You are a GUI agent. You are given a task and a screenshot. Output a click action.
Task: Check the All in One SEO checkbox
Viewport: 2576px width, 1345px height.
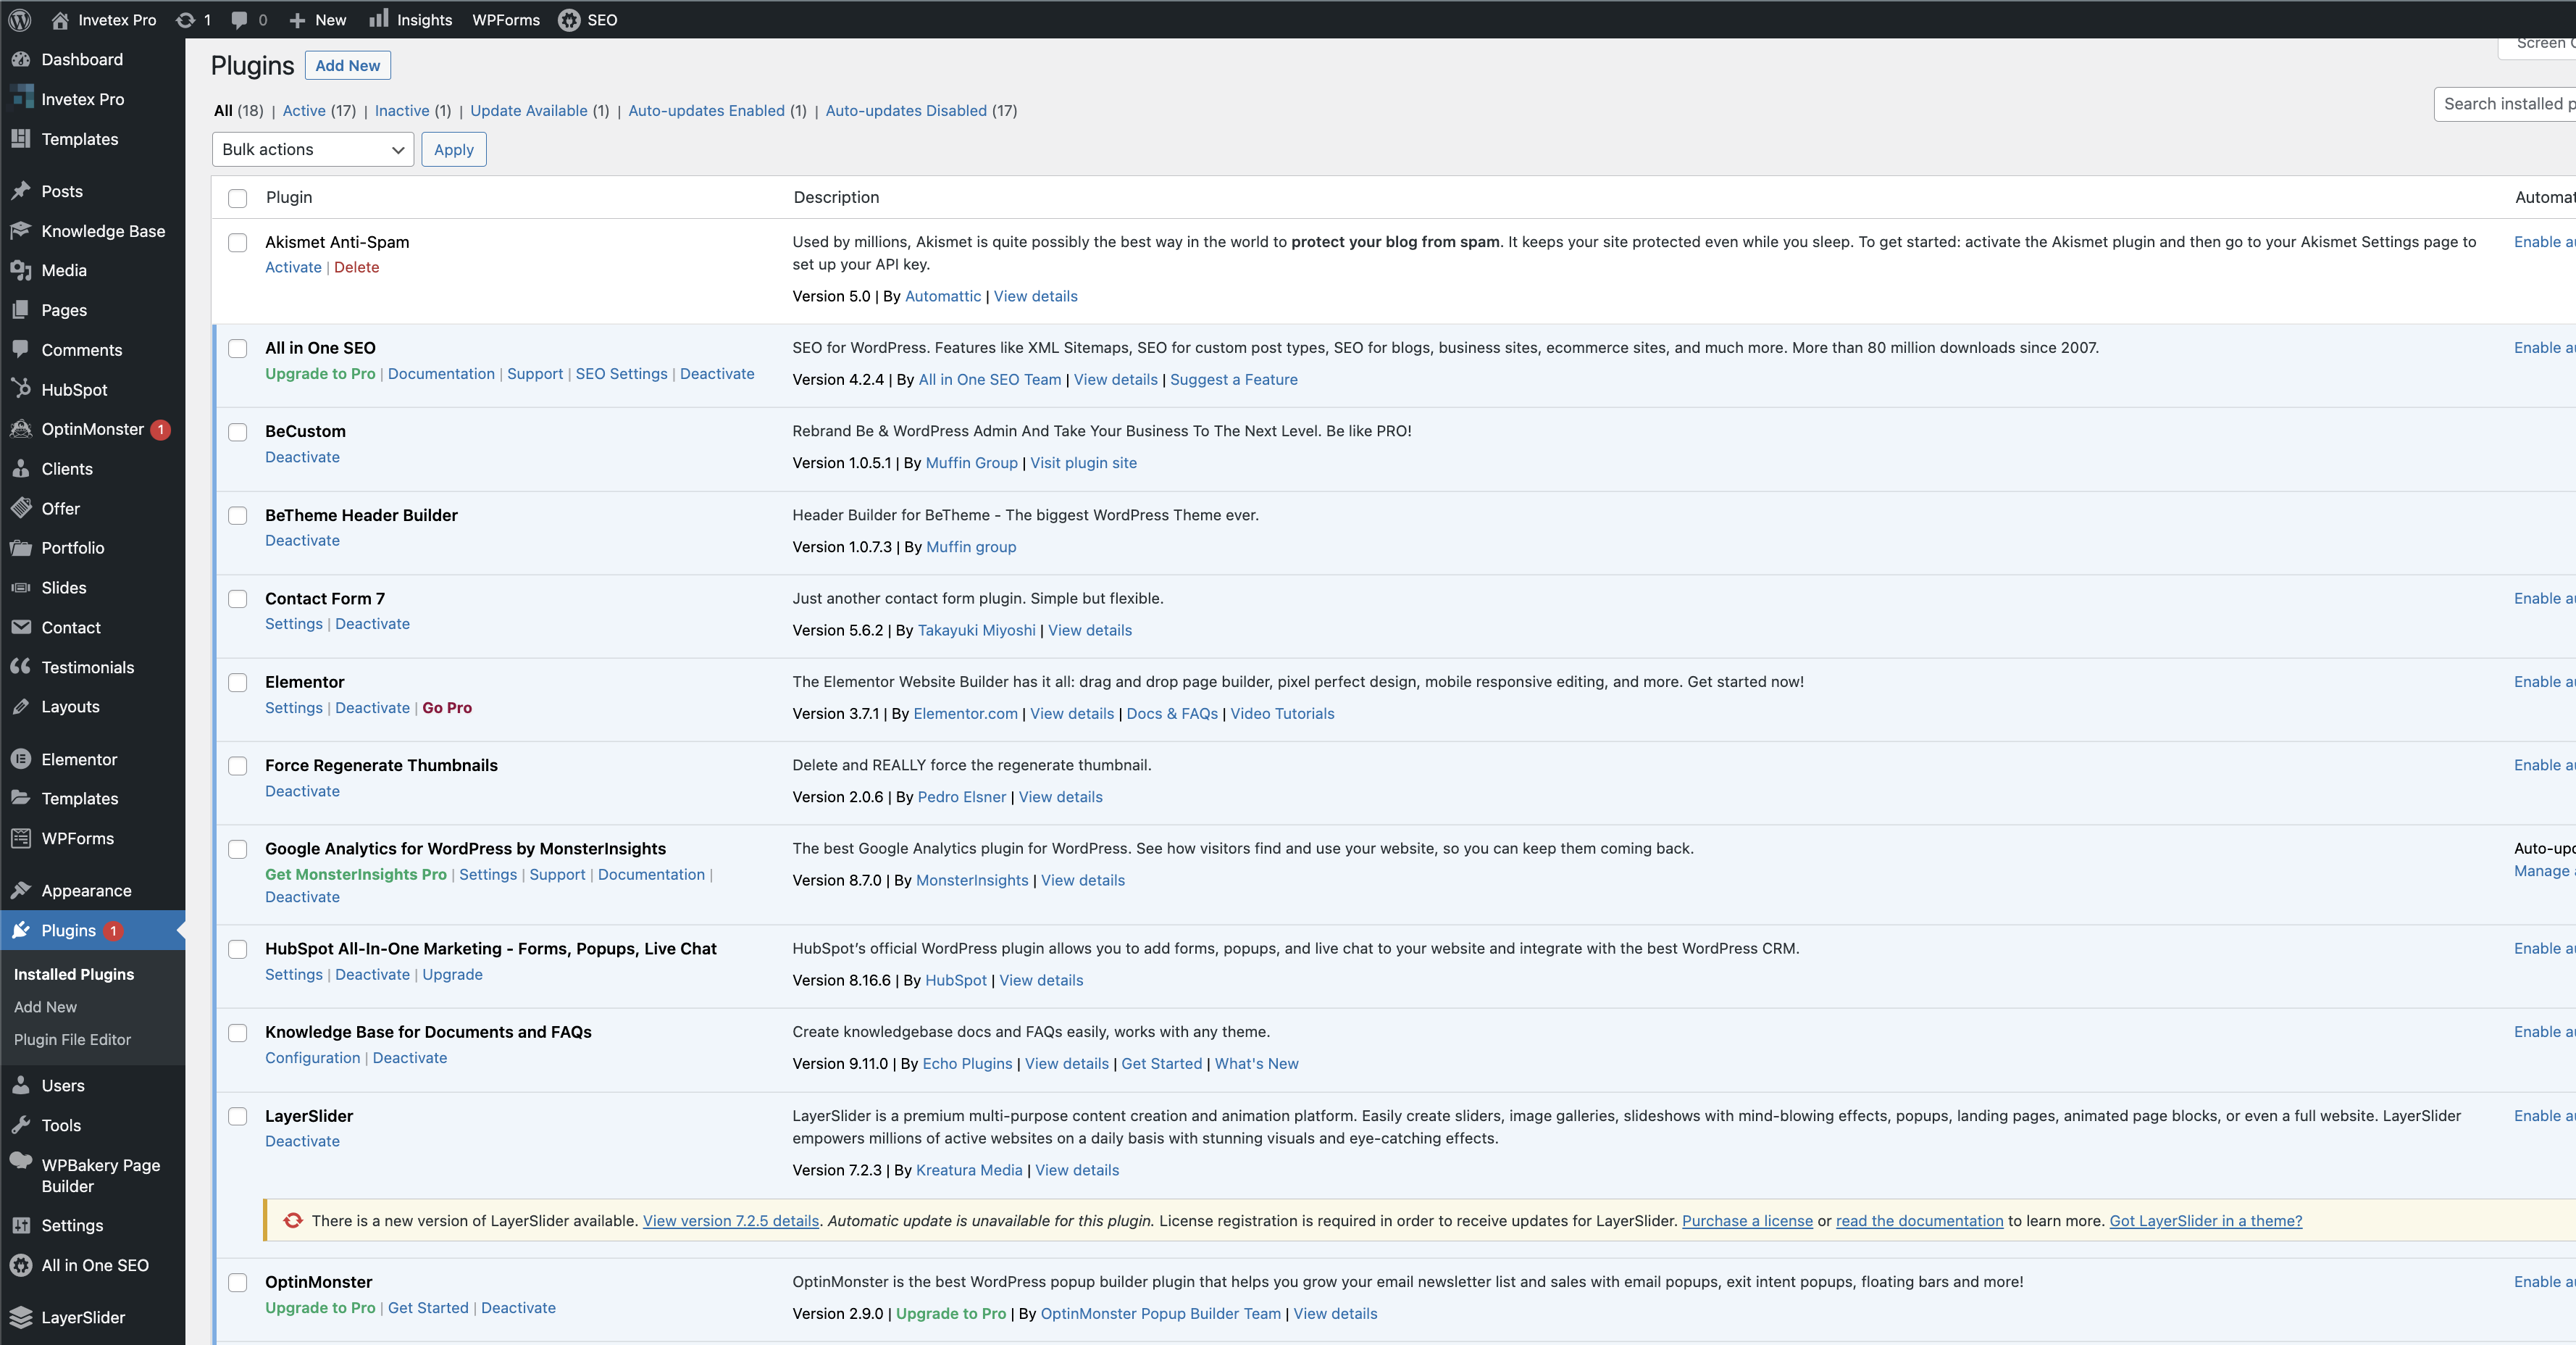[238, 348]
